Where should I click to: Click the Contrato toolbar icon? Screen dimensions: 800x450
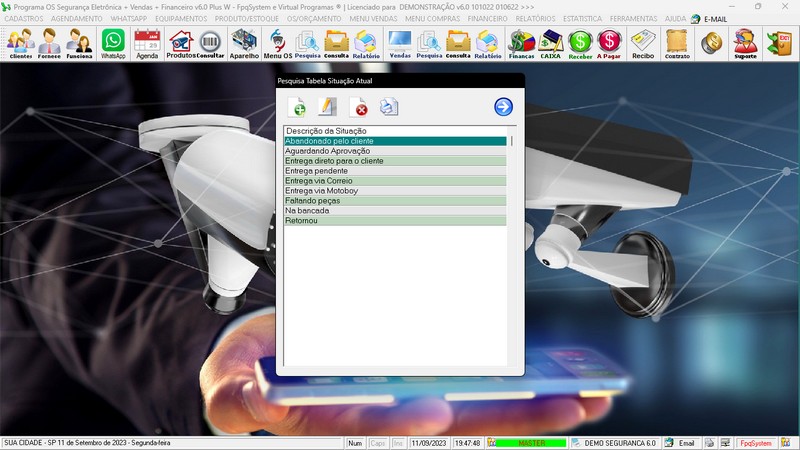click(x=677, y=44)
